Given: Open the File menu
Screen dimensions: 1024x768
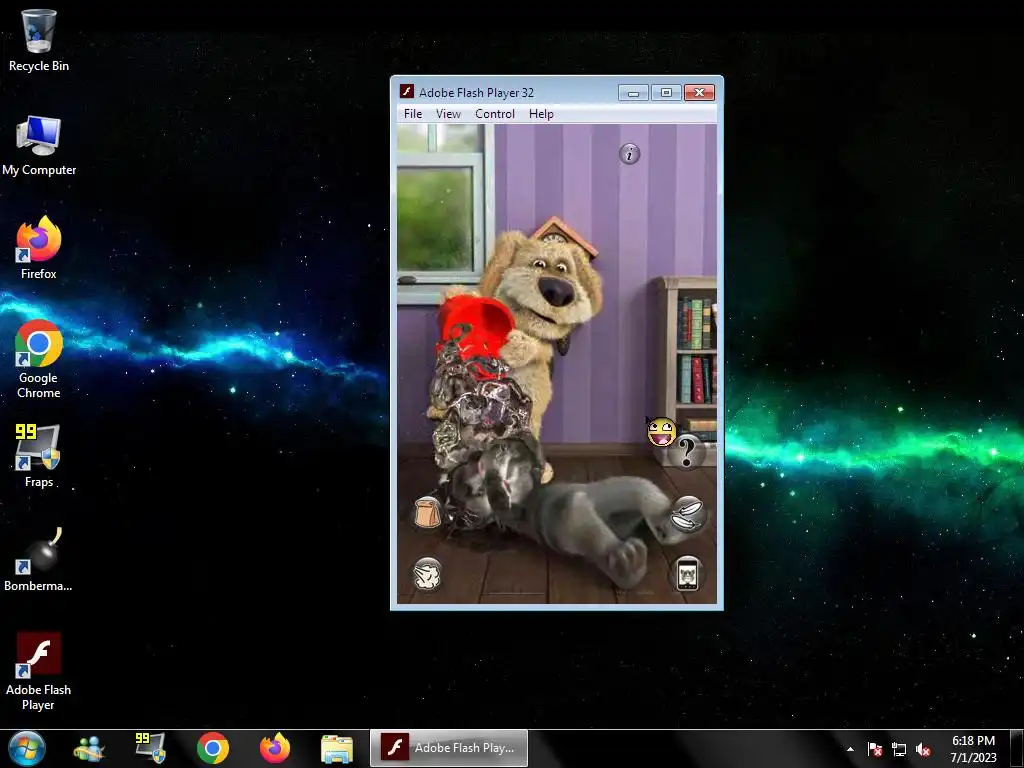Looking at the screenshot, I should tap(413, 114).
